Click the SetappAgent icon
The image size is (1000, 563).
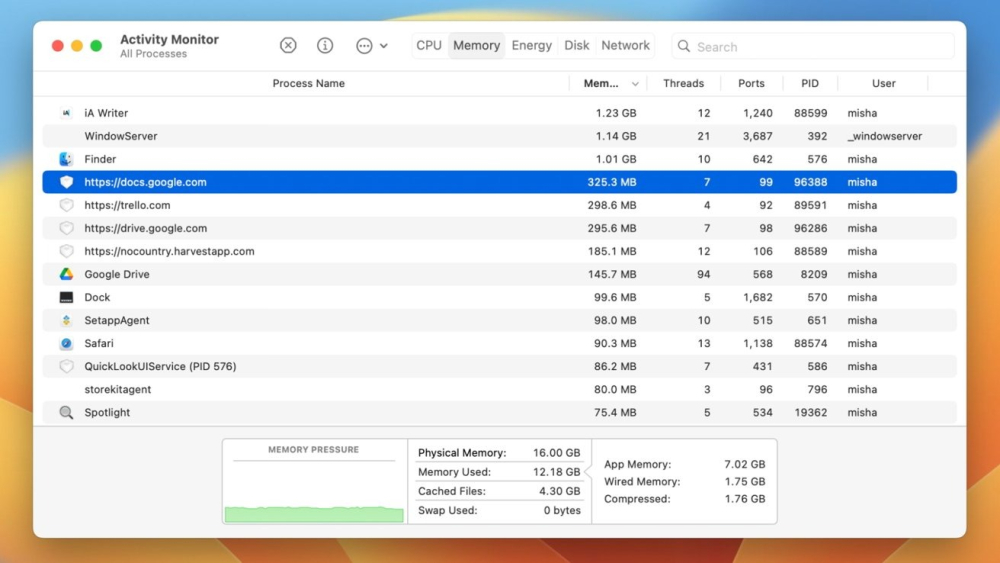pyautogui.click(x=66, y=320)
